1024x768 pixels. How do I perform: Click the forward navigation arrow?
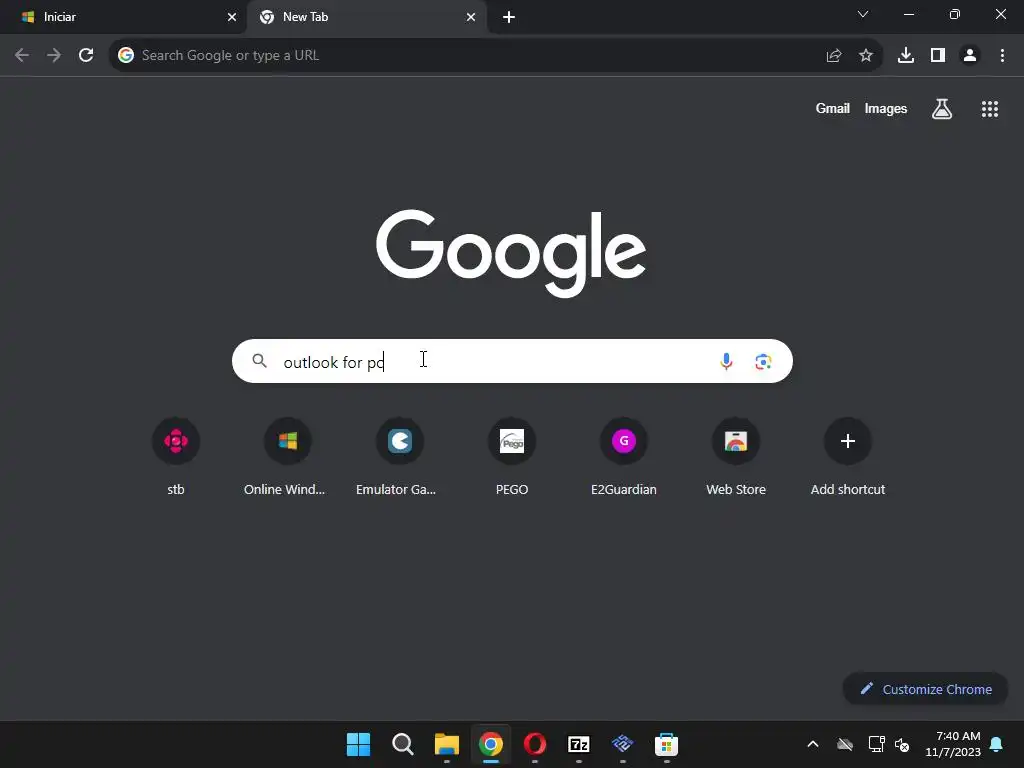(54, 56)
